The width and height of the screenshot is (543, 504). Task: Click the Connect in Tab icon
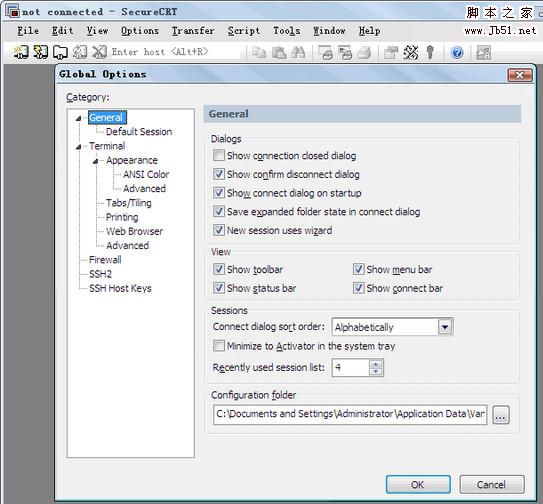tap(60, 52)
